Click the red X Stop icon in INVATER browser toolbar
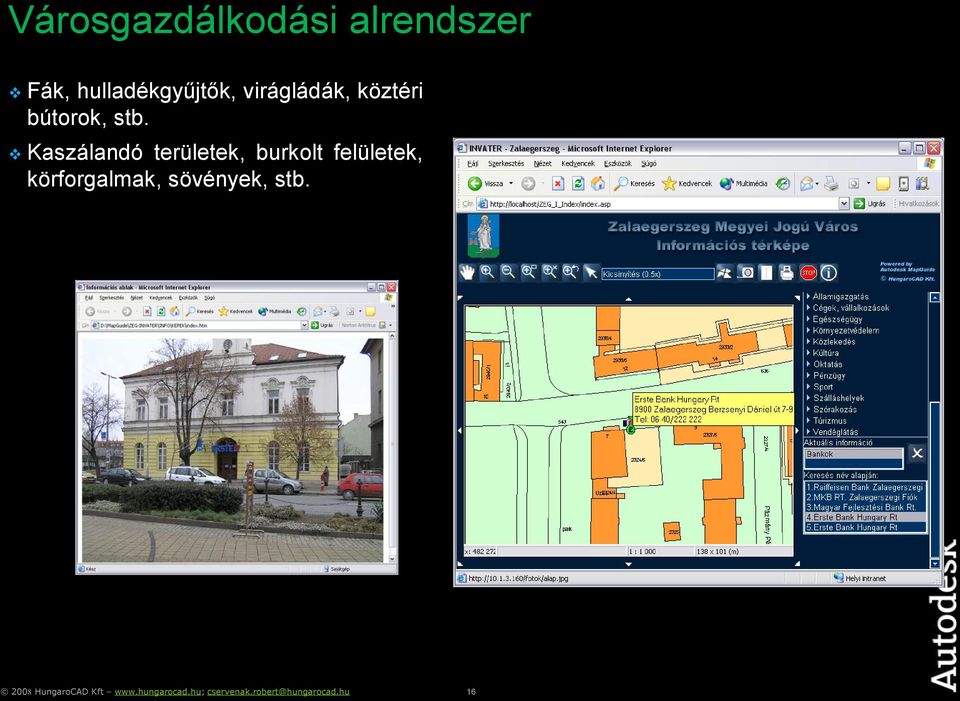Viewport: 960px width, 701px height. click(x=557, y=184)
